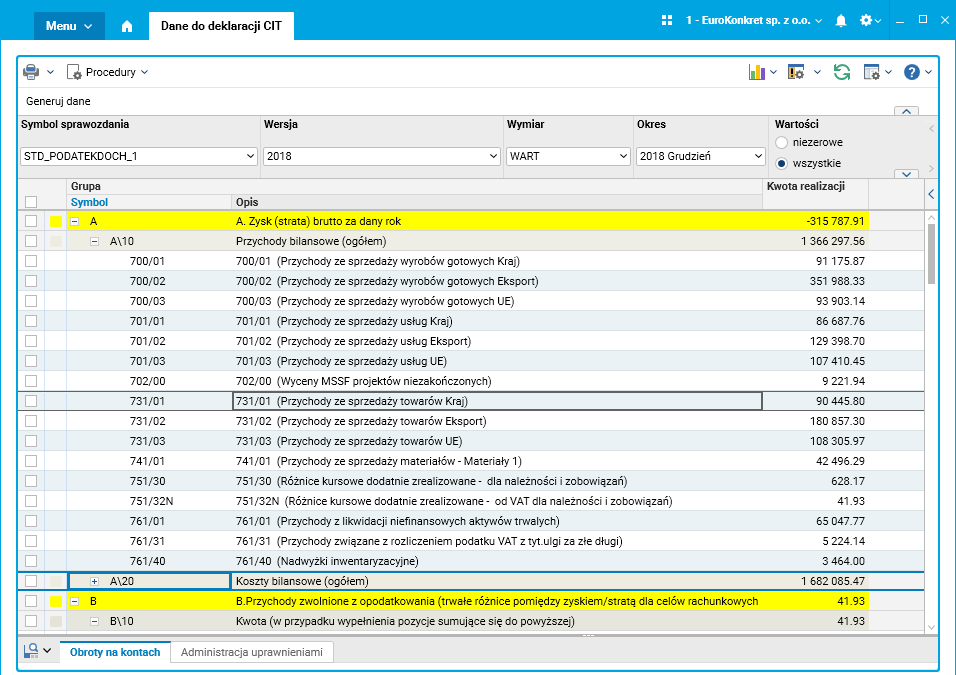
Task: Click the Generuj dane button
Action: tap(59, 101)
